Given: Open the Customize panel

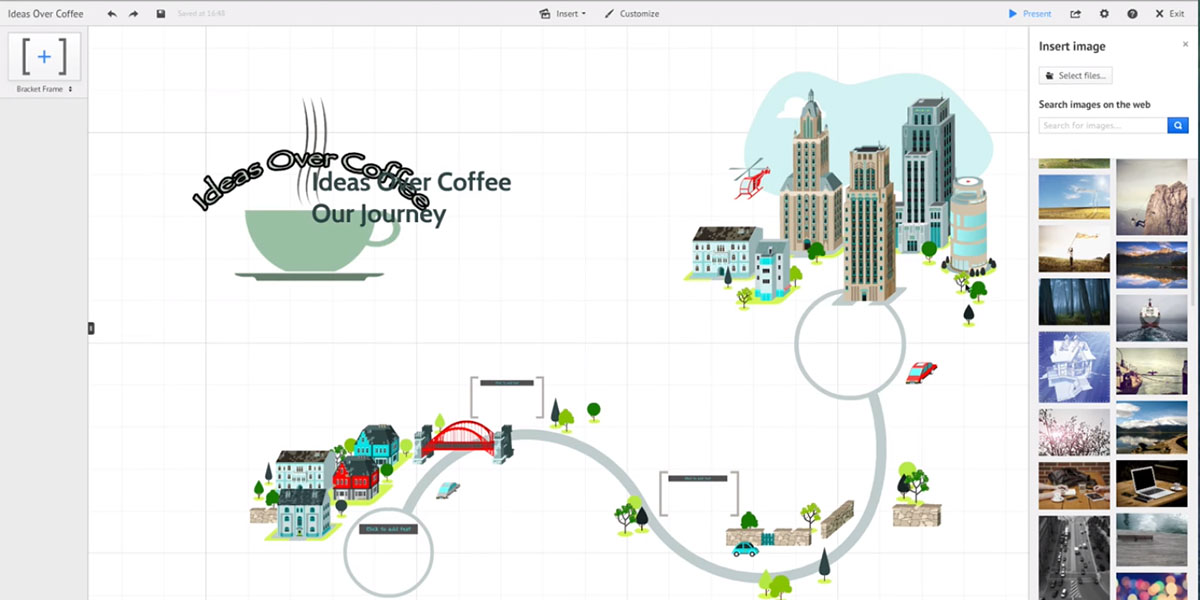Looking at the screenshot, I should pyautogui.click(x=632, y=13).
